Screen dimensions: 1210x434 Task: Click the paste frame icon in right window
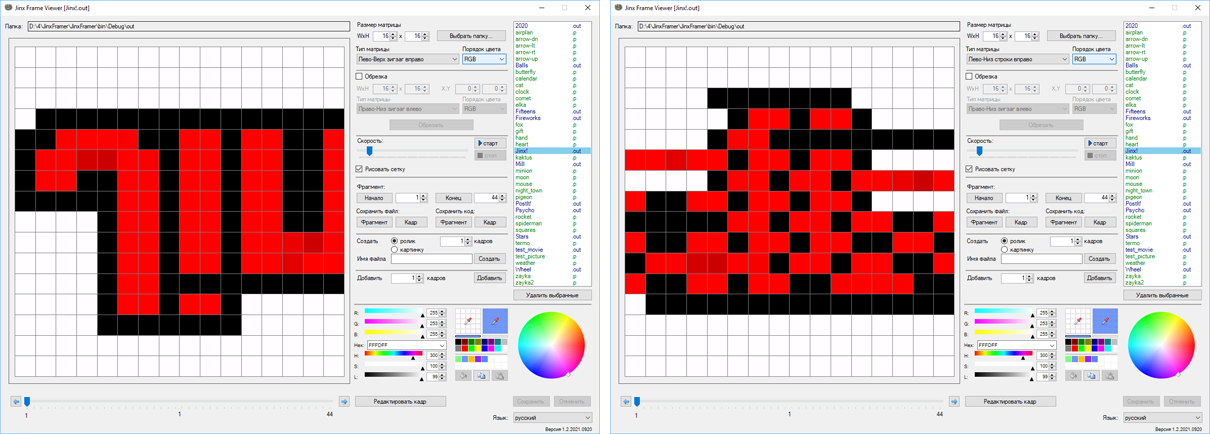pos(1110,376)
